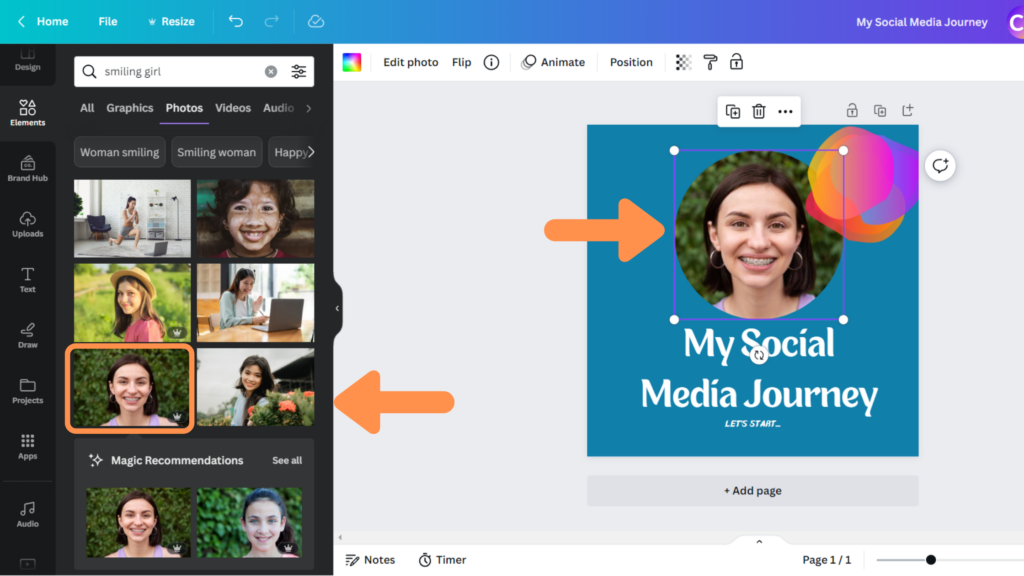Screen dimensions: 1024x576
Task: Switch to the All tab
Action: pyautogui.click(x=87, y=108)
